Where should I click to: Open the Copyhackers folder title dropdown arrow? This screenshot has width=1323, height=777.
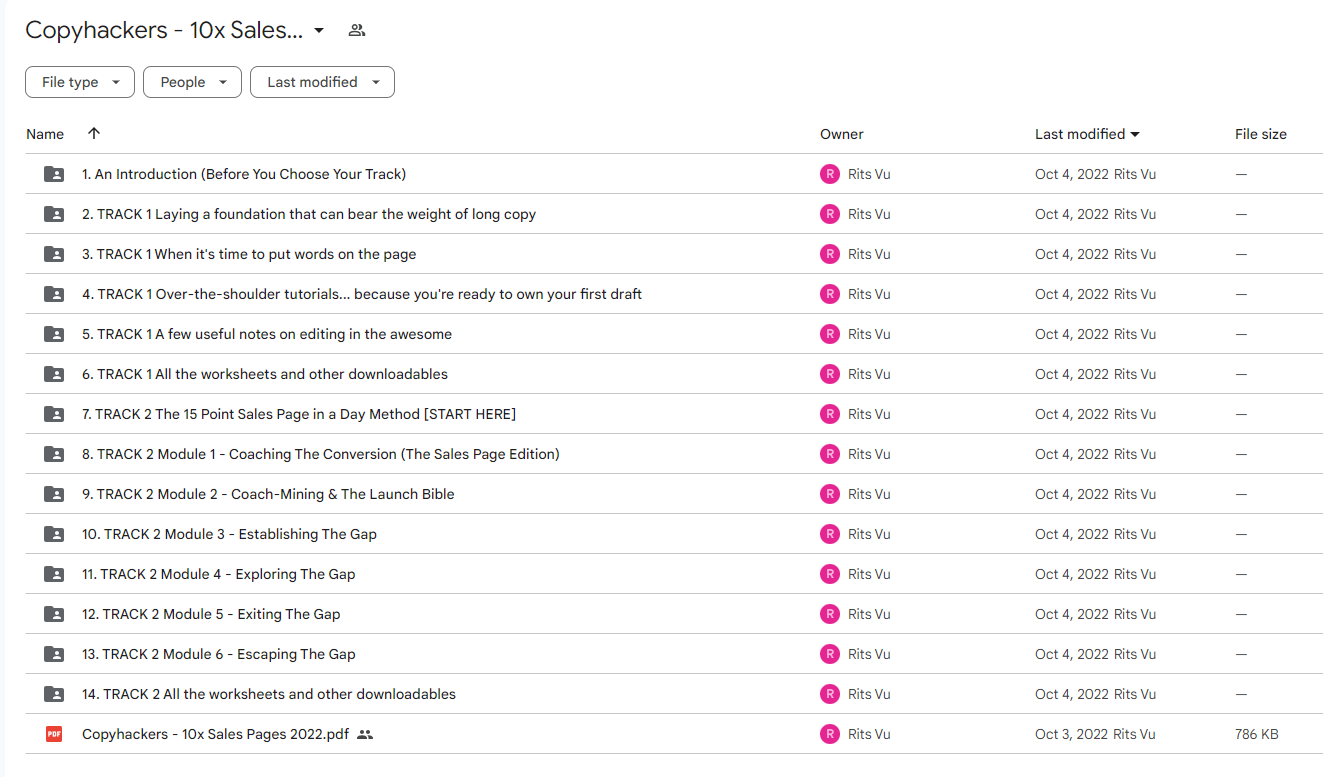(319, 30)
